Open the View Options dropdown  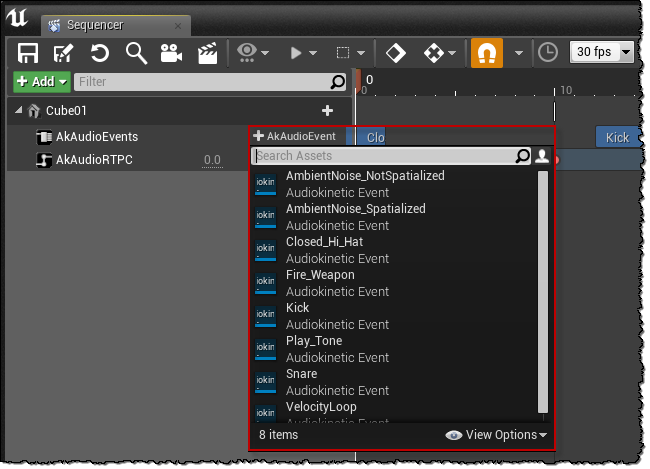pos(496,435)
